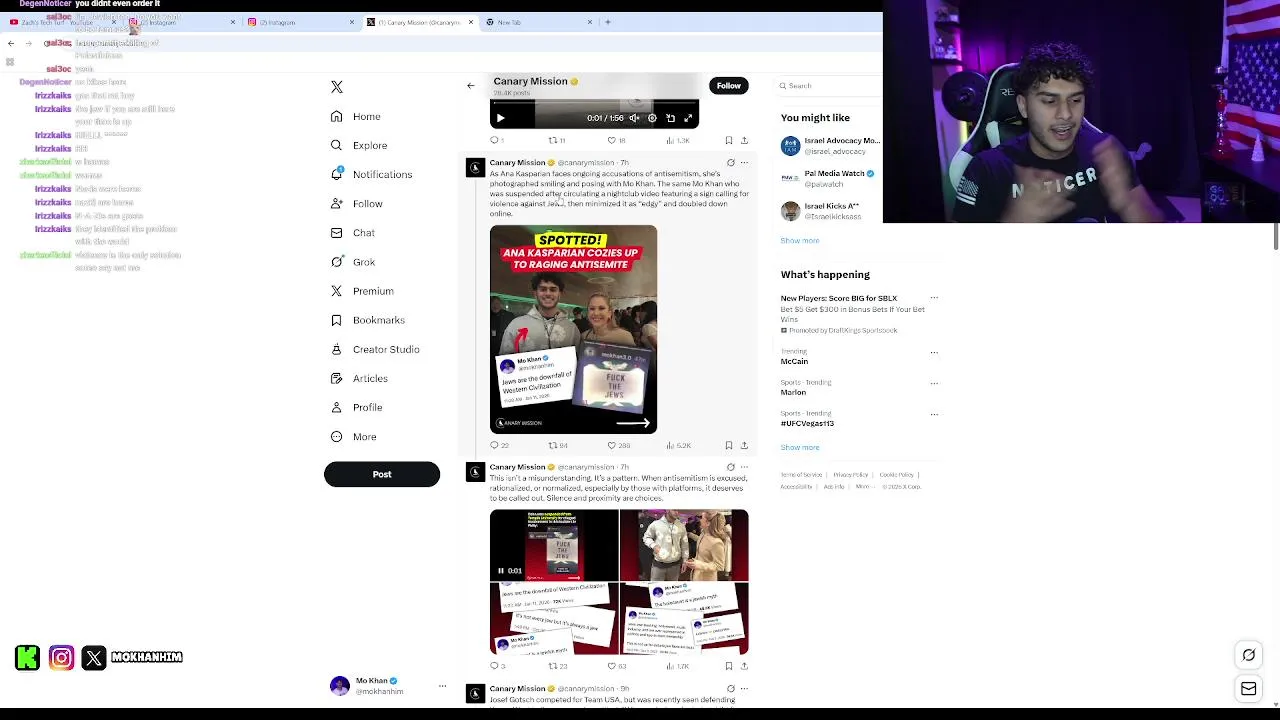1280x720 pixels.
Task: Click the X logo in the sidebar
Action: pyautogui.click(x=337, y=87)
